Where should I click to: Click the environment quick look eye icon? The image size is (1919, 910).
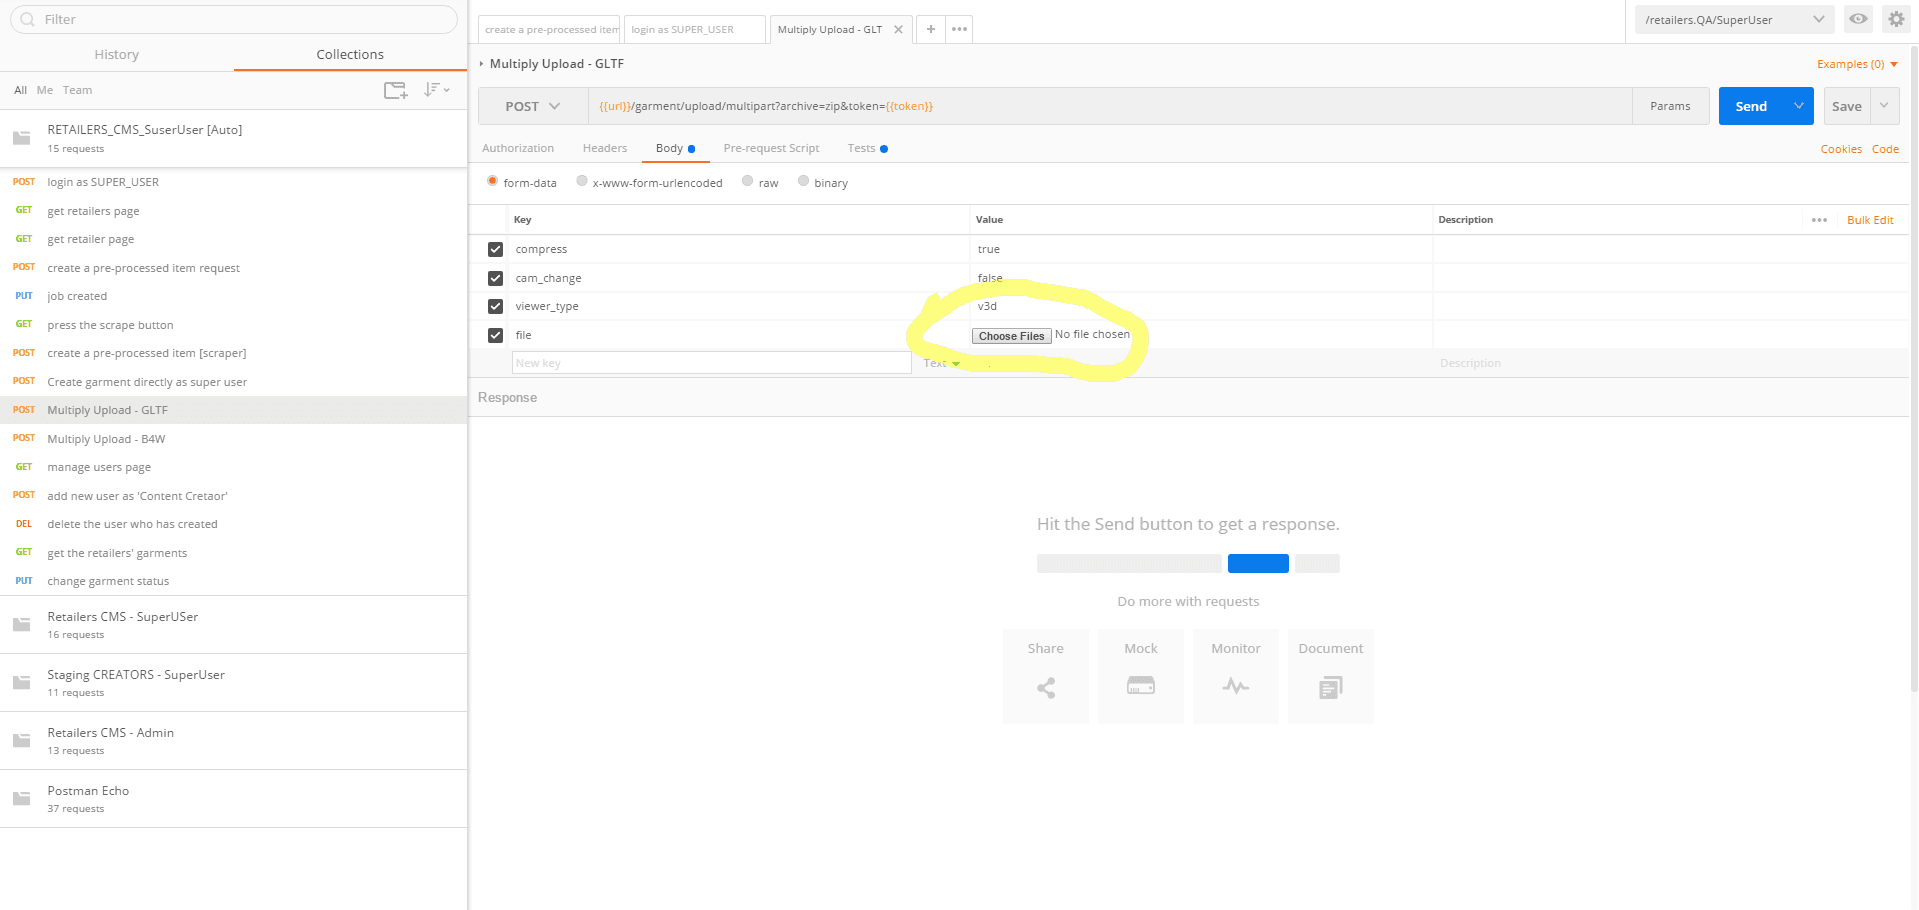pos(1858,19)
